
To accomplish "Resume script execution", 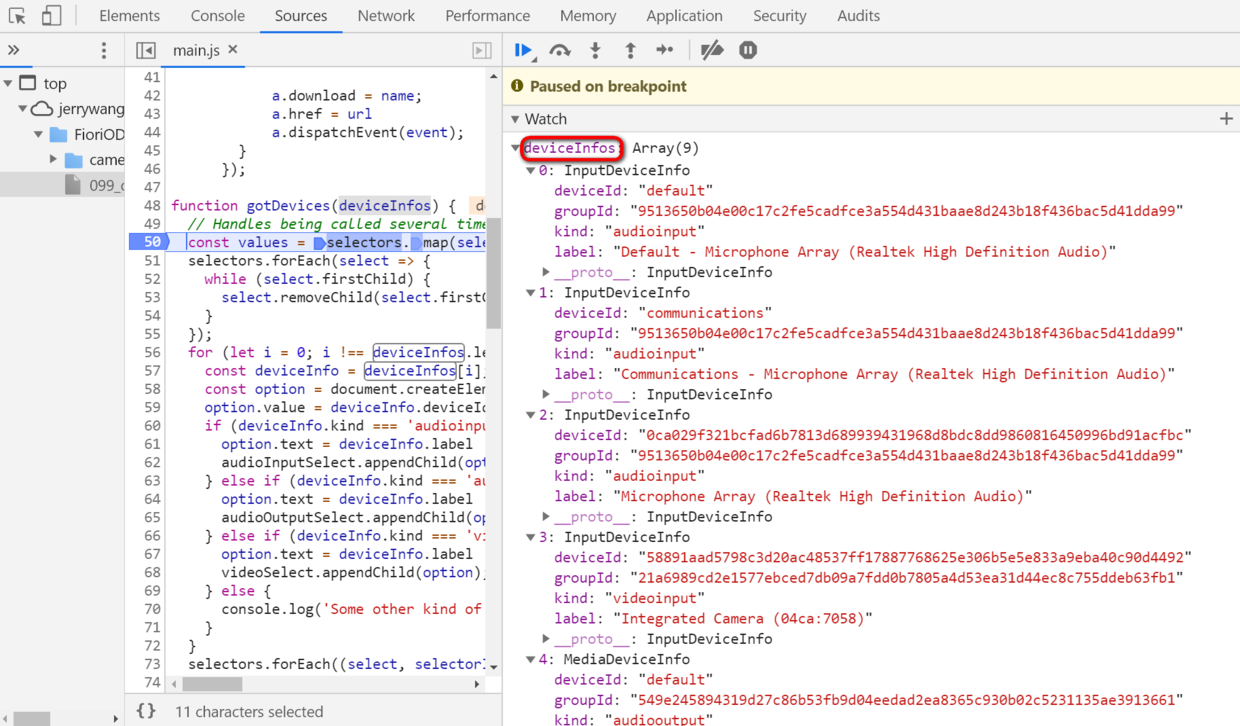I will pyautogui.click(x=523, y=50).
